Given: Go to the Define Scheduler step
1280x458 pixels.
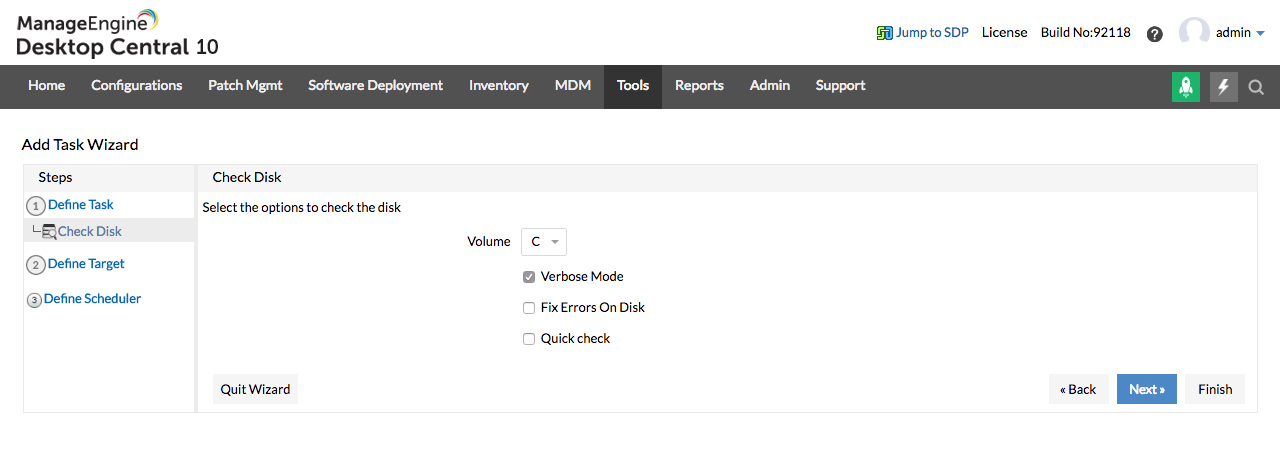Looking at the screenshot, I should tap(92, 299).
